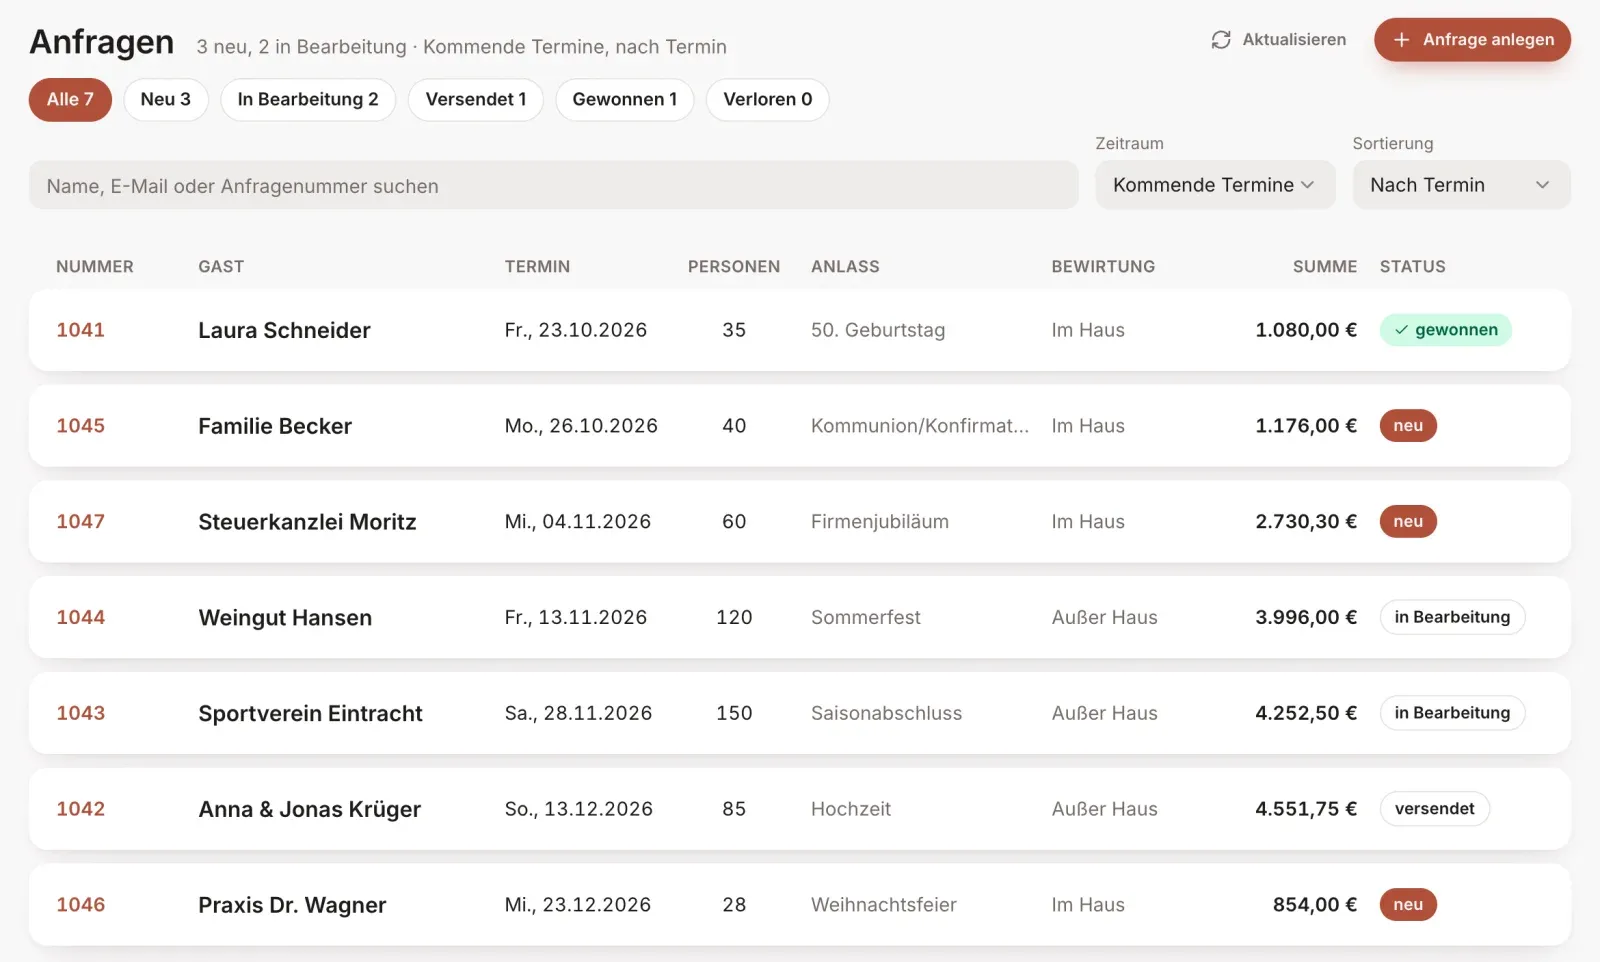Open request number 1041
1600x962 pixels.
click(x=80, y=330)
